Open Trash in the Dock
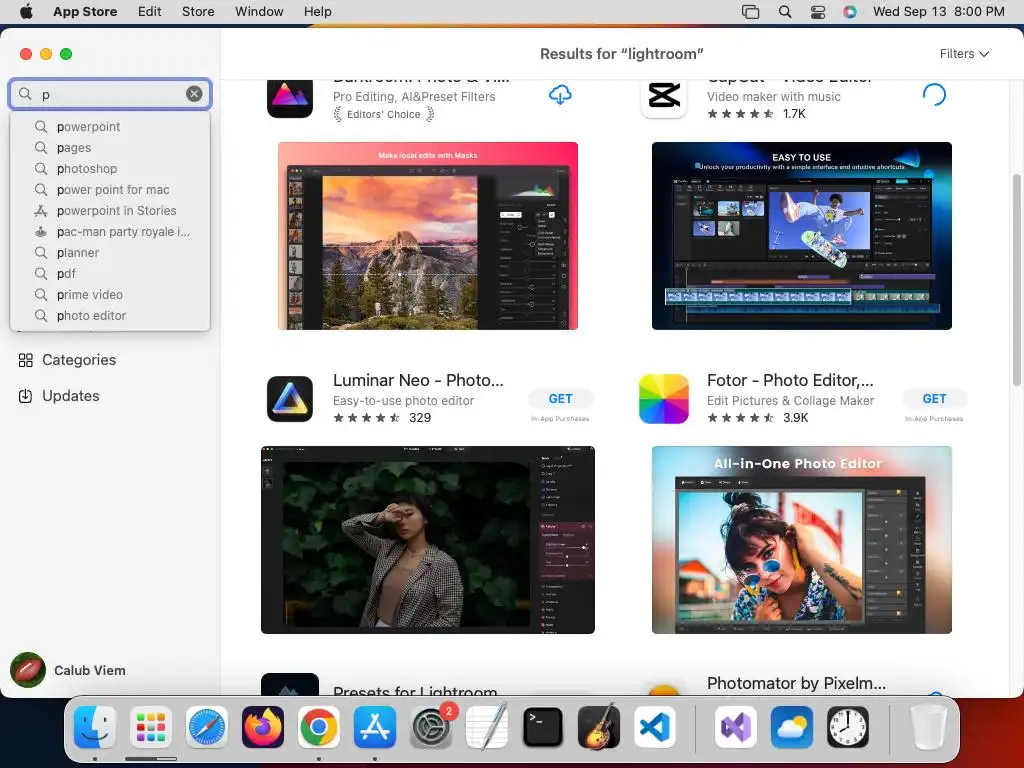This screenshot has height=768, width=1024. point(929,727)
